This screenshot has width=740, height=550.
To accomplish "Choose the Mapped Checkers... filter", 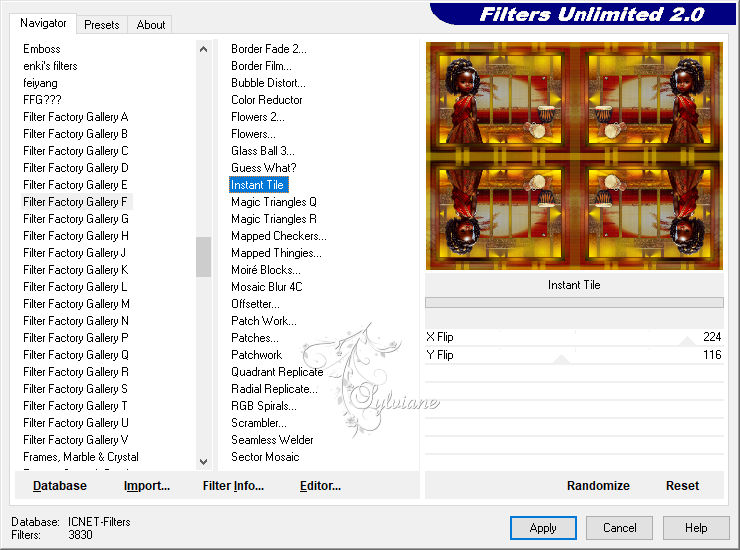I will pos(278,236).
